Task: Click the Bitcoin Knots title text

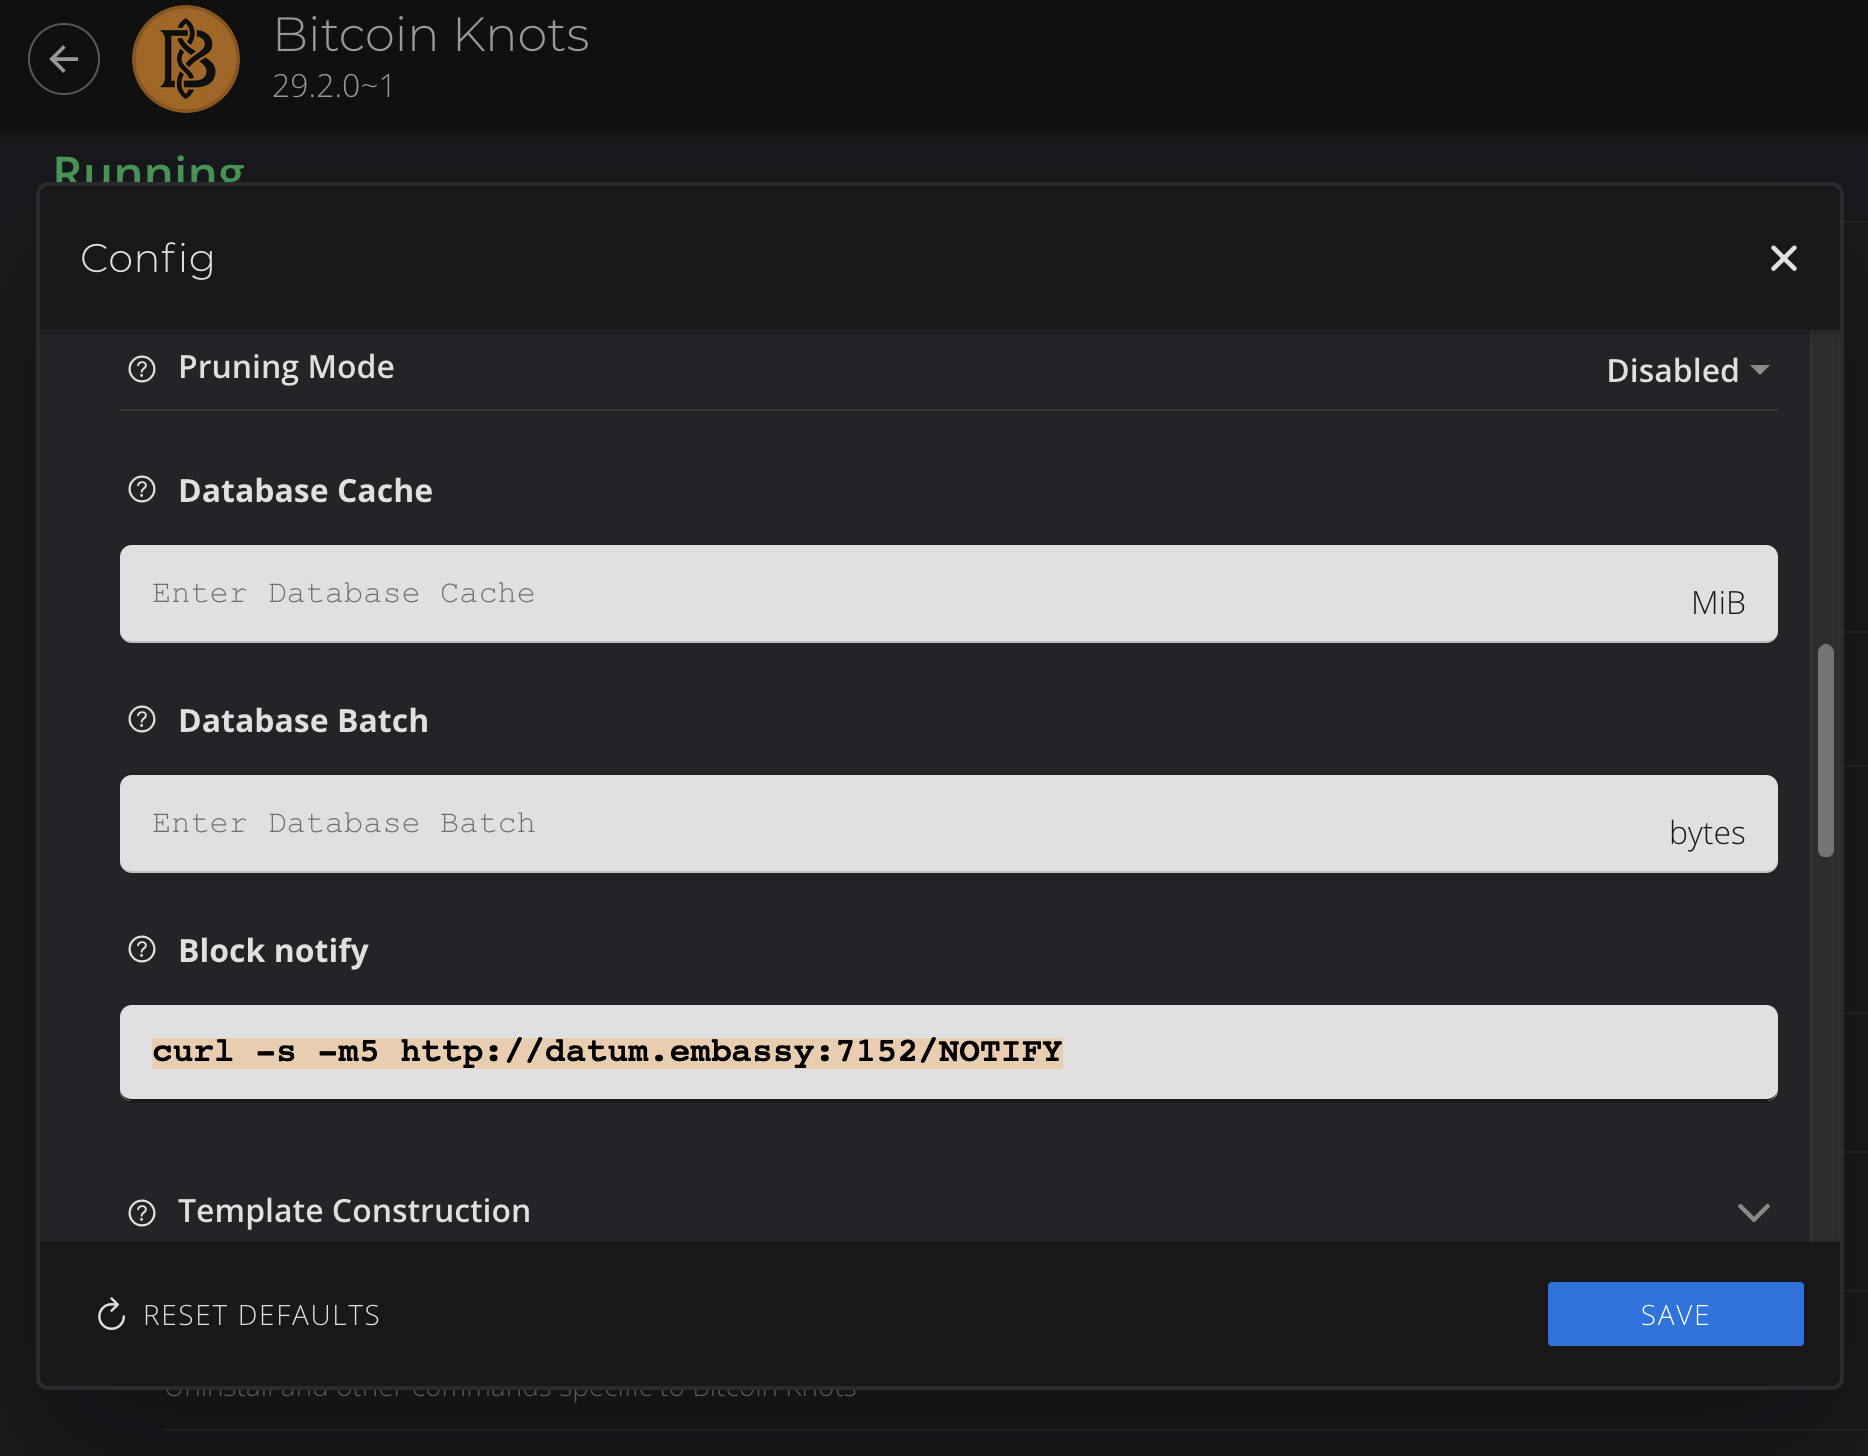Action: click(x=431, y=36)
